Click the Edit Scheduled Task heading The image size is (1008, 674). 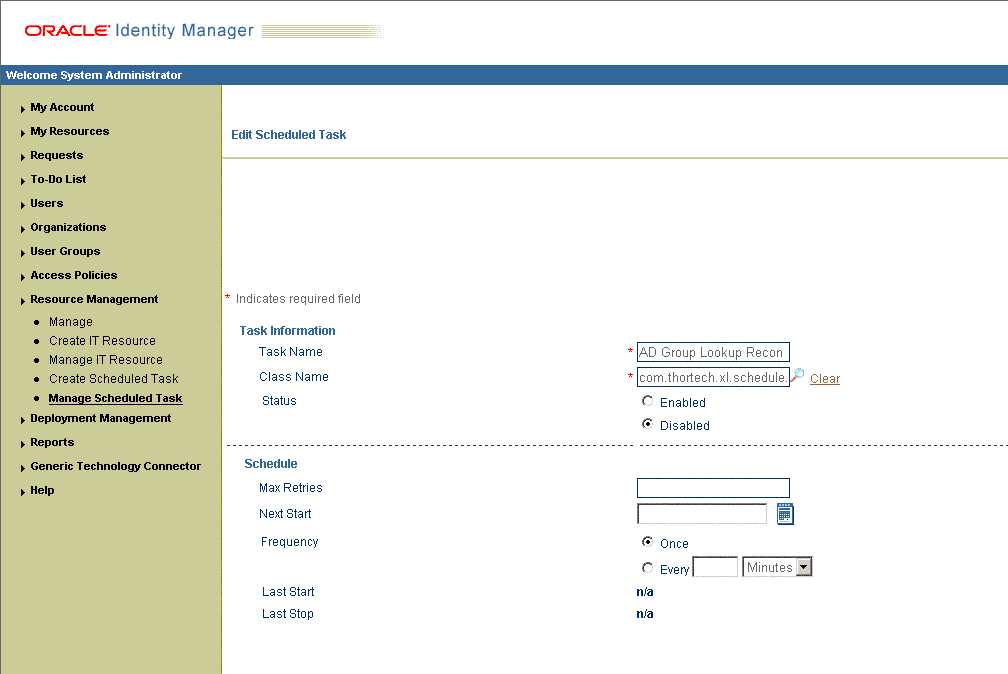tap(289, 134)
